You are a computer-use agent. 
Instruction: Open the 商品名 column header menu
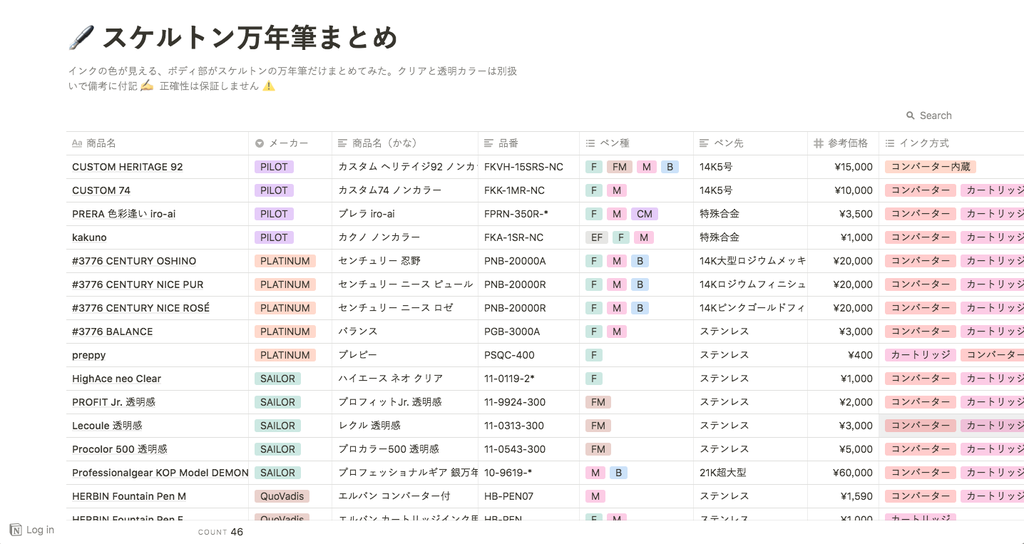pos(157,143)
